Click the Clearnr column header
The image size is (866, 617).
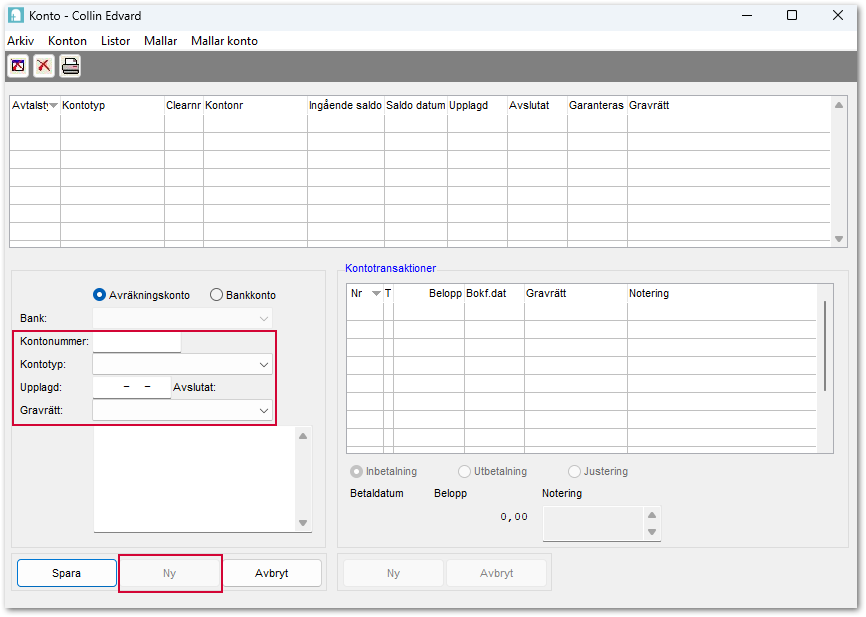184,106
